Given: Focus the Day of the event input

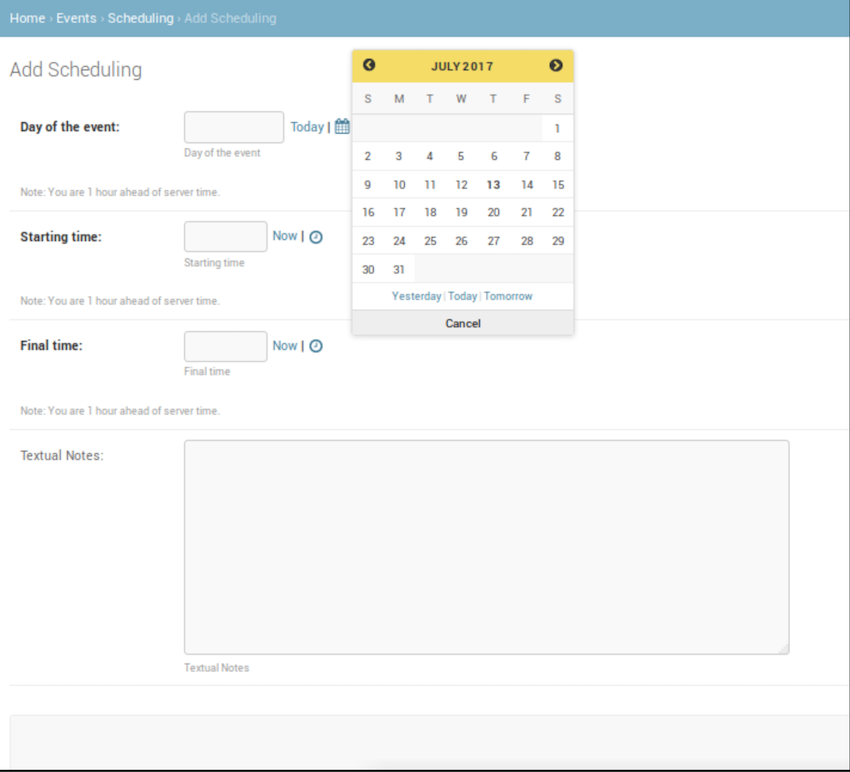Looking at the screenshot, I should point(234,127).
